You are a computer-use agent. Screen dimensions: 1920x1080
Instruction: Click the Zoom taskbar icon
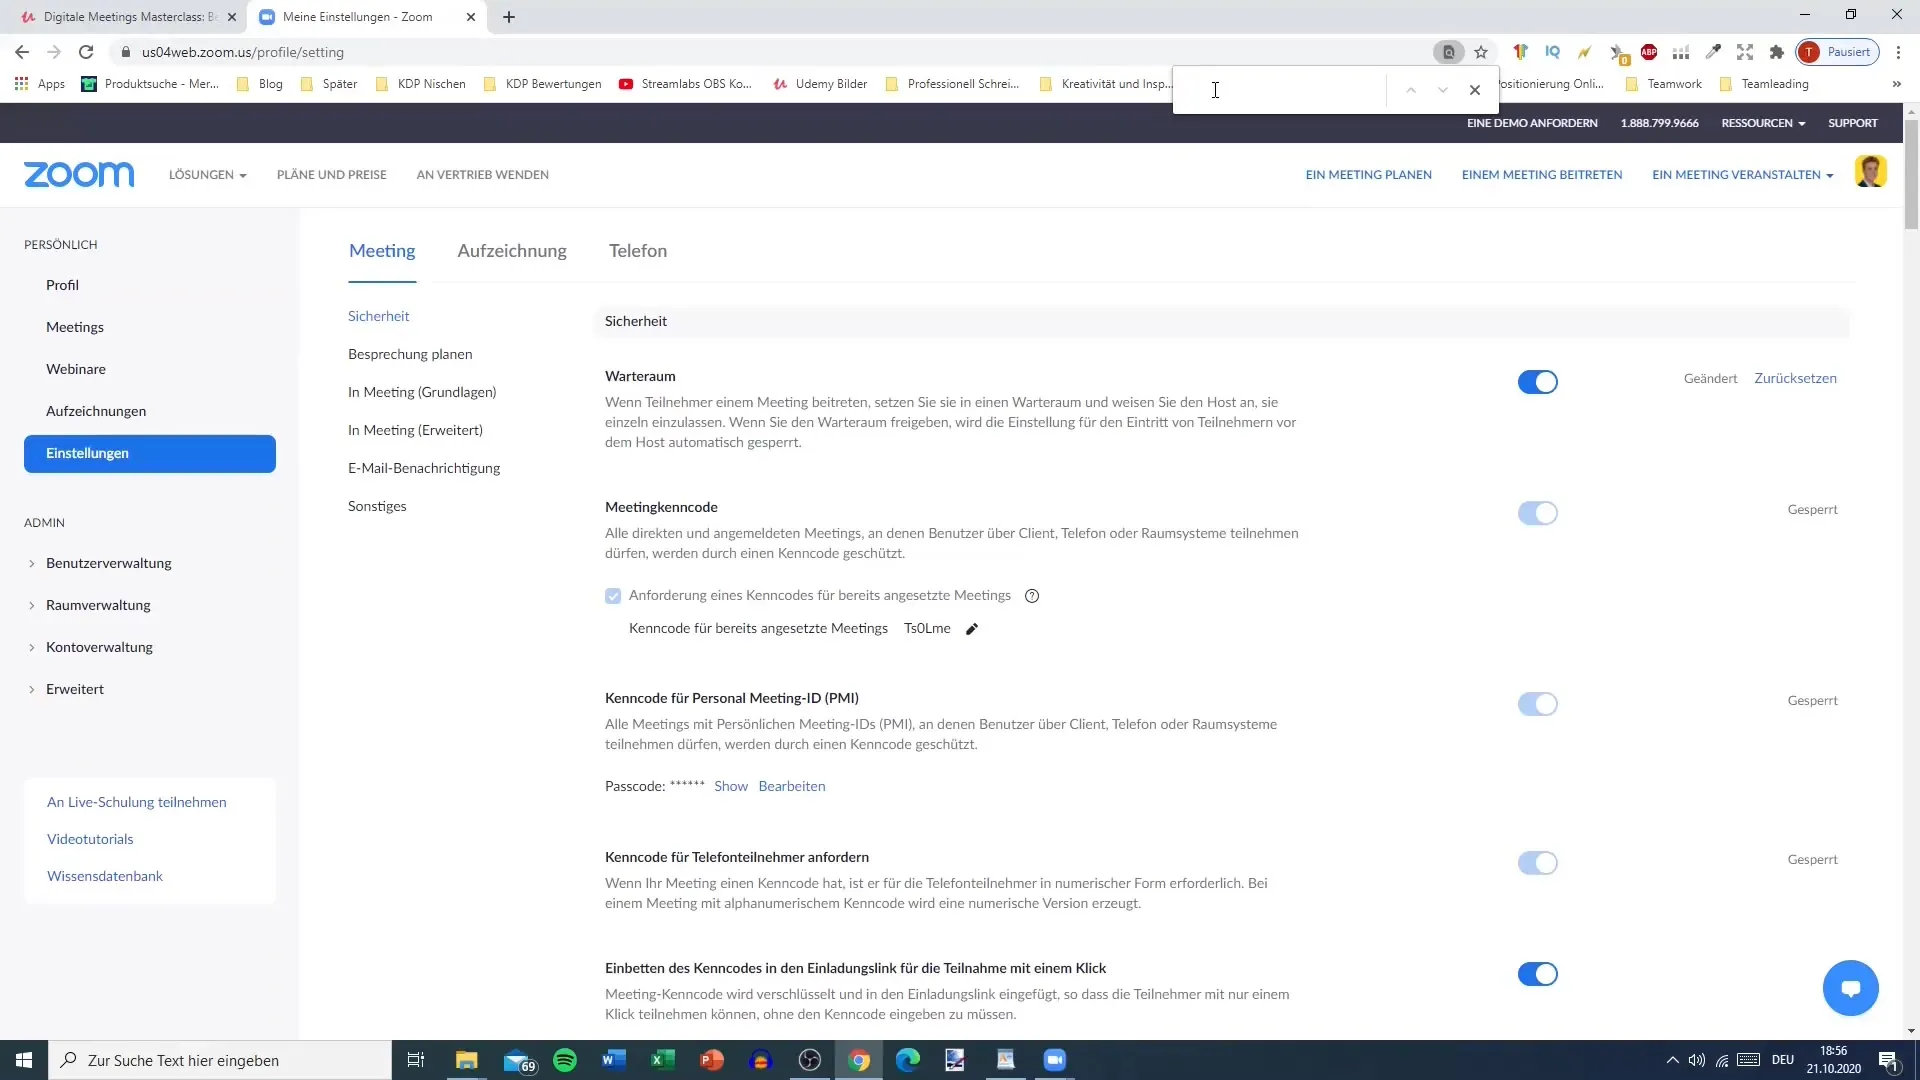click(1055, 1059)
